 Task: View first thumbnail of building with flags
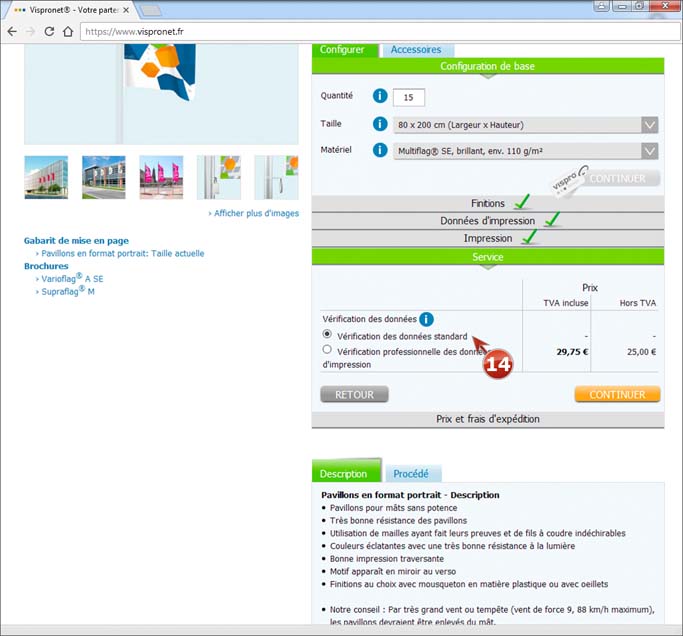click(46, 177)
